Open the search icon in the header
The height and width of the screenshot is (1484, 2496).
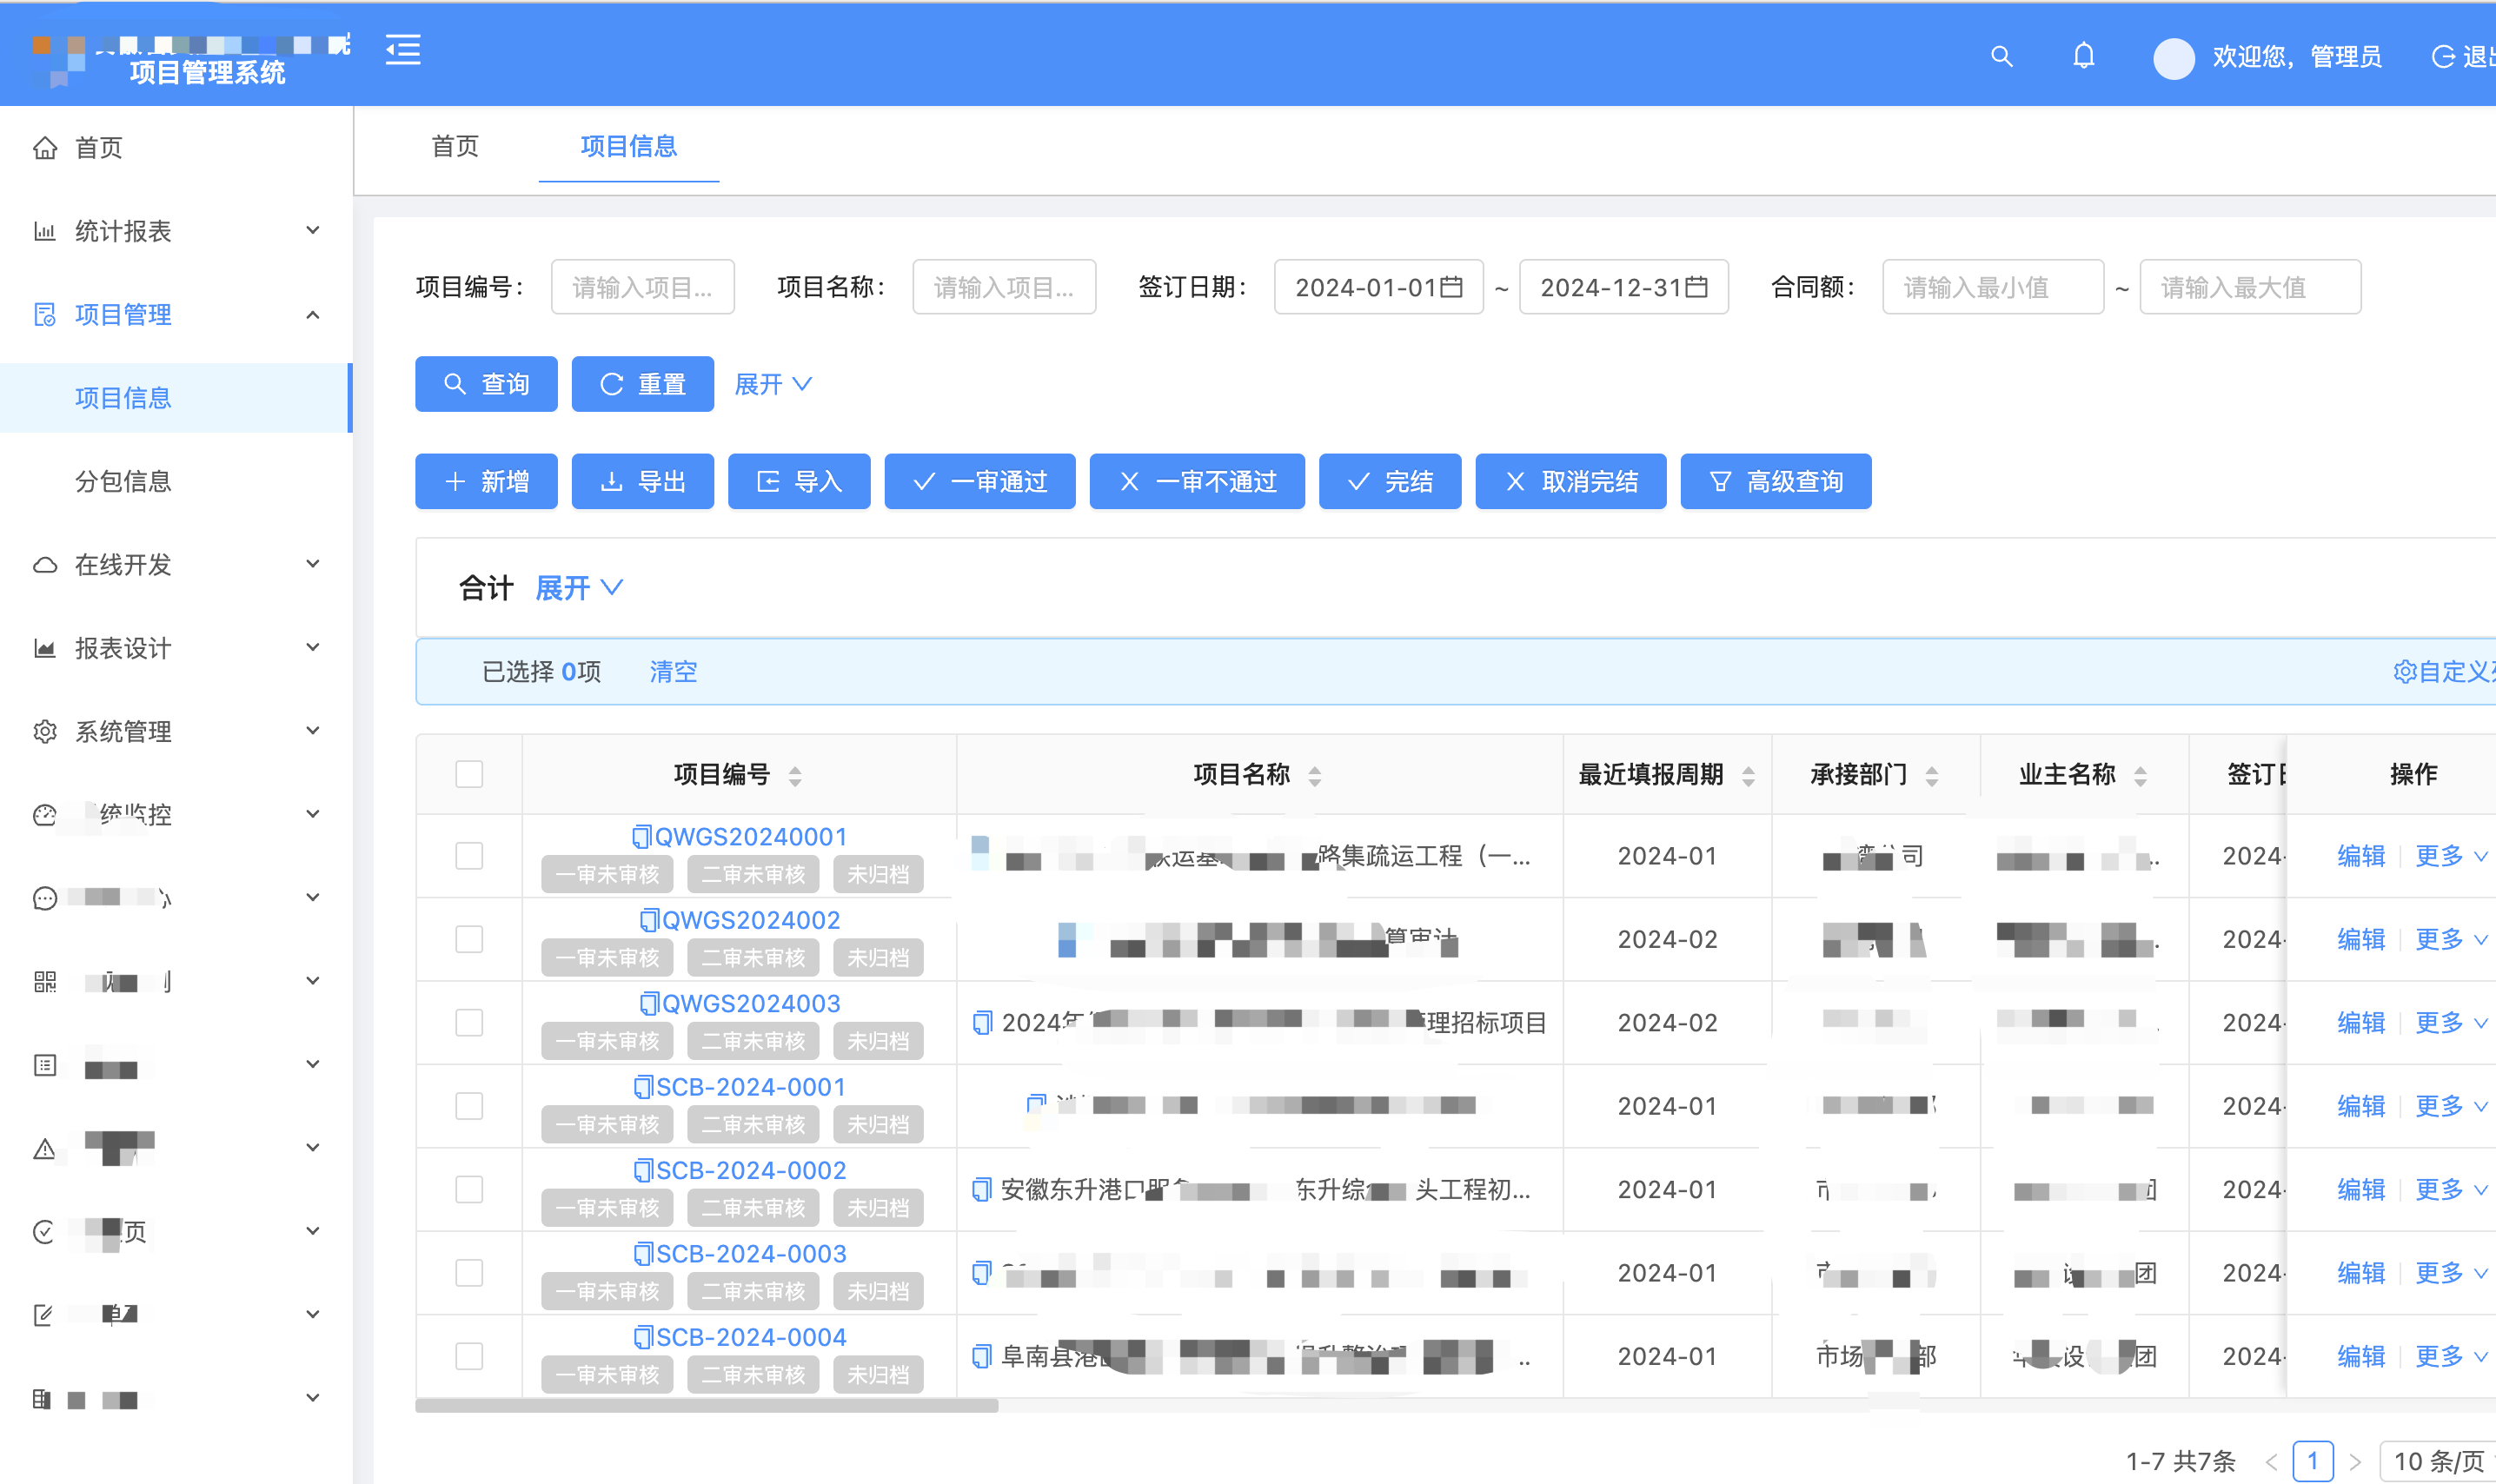click(2001, 56)
